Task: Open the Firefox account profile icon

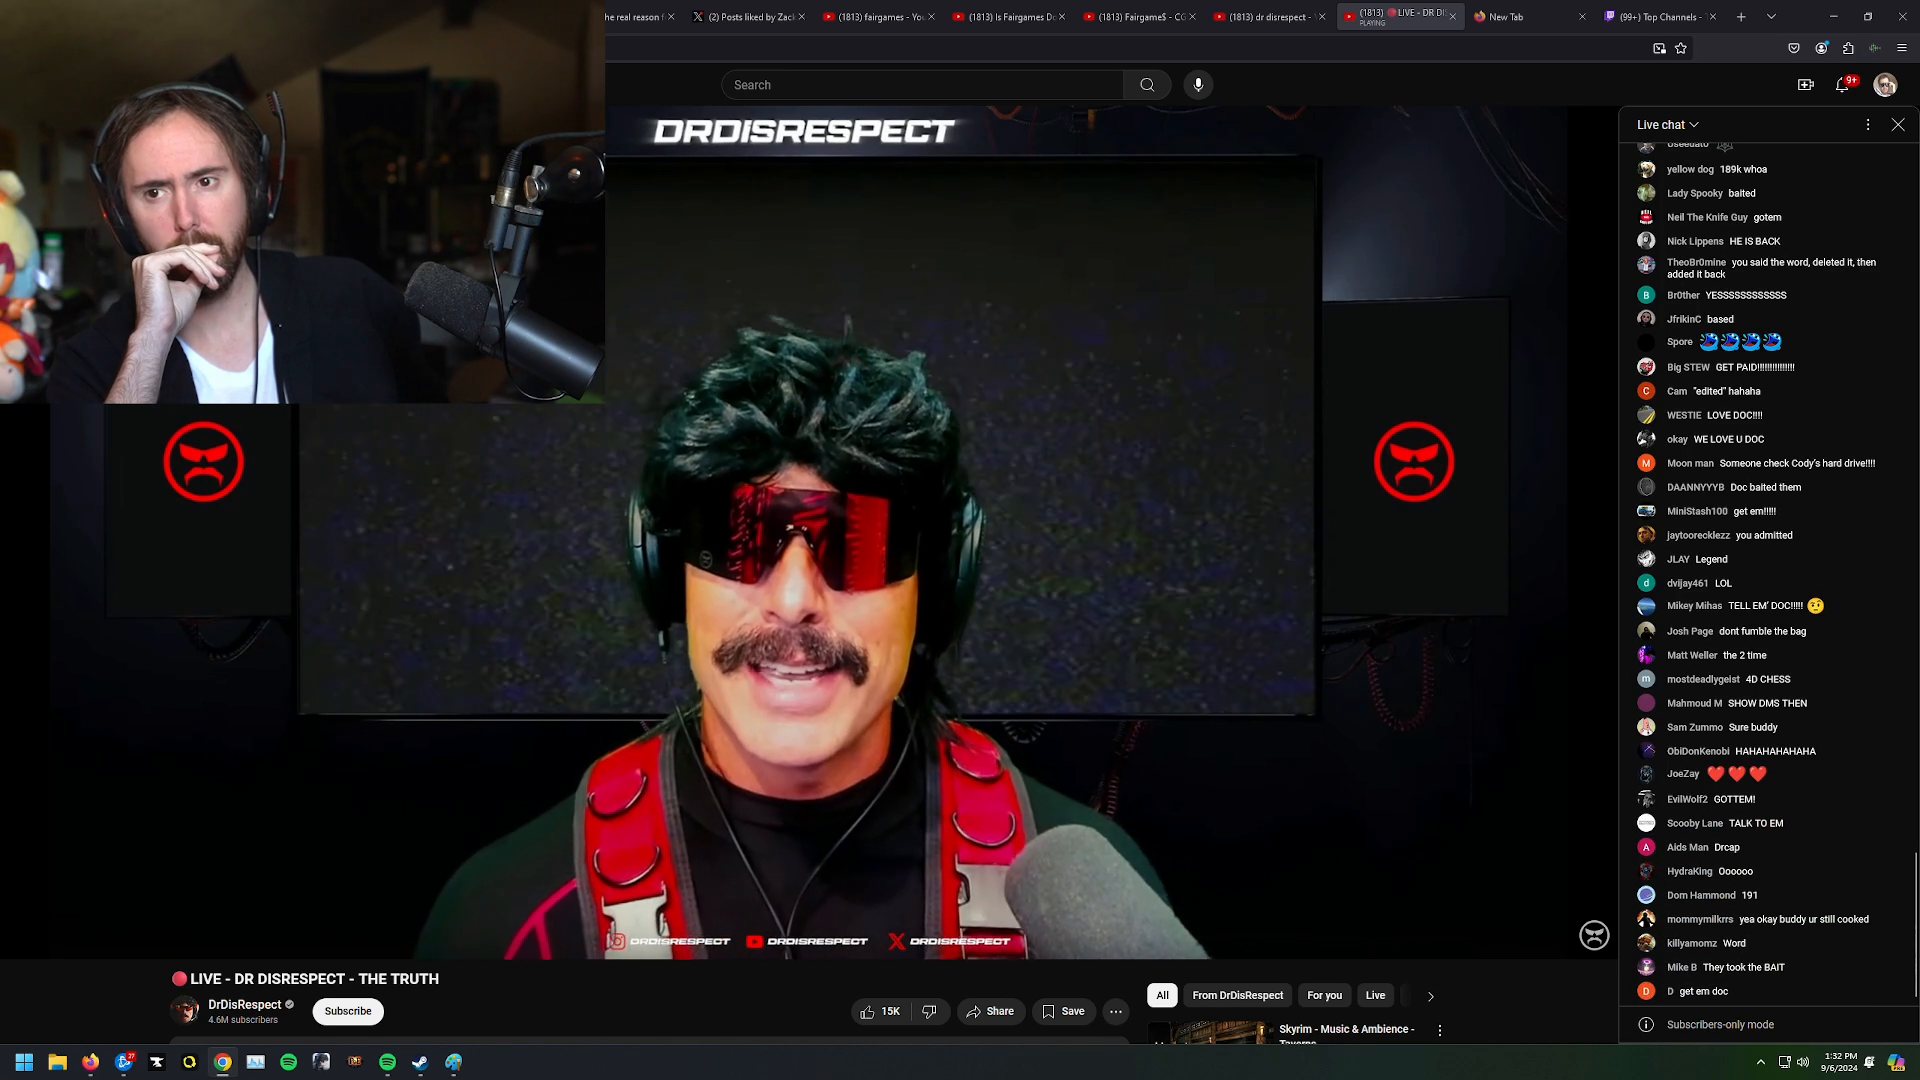Action: 1821,47
